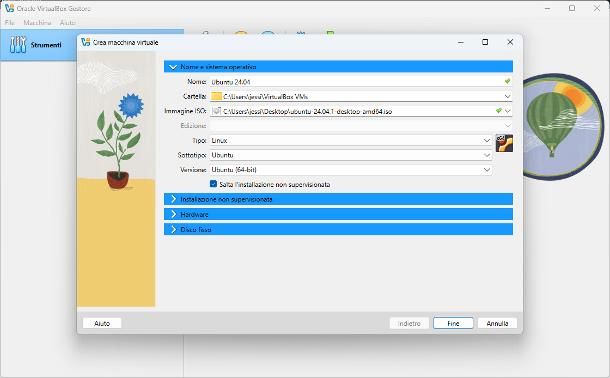Collapse the Nome e sistema operativo section

point(338,67)
